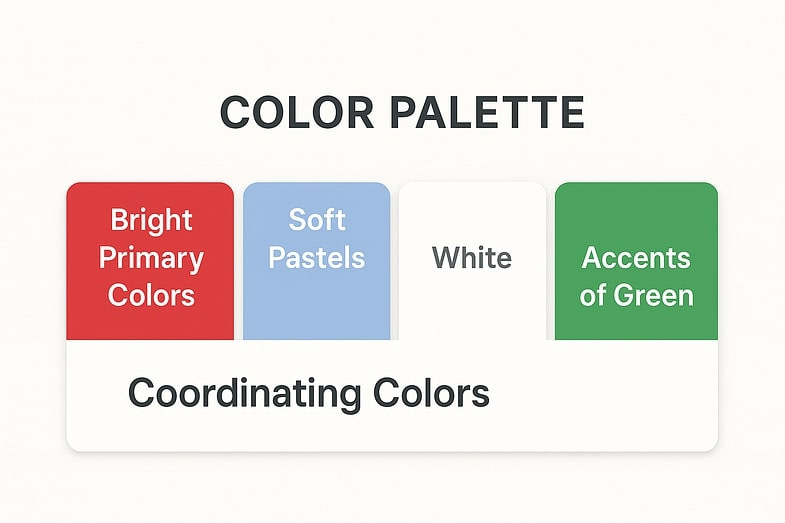Click the word Colors on the red swatch
The width and height of the screenshot is (785, 523).
(x=151, y=295)
